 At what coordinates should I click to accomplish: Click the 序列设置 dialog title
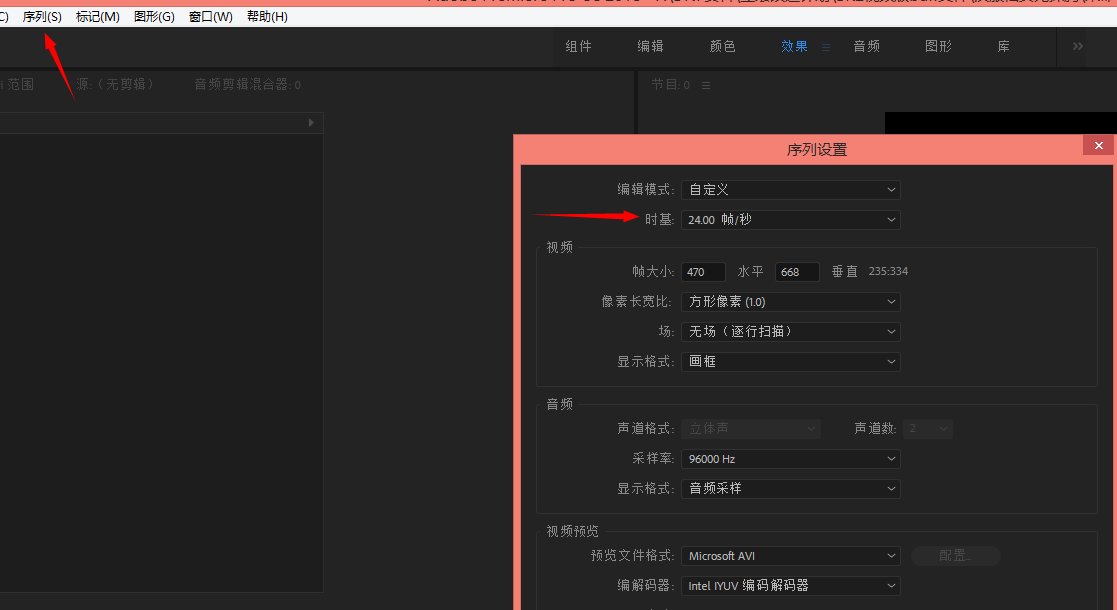pyautogui.click(x=816, y=150)
